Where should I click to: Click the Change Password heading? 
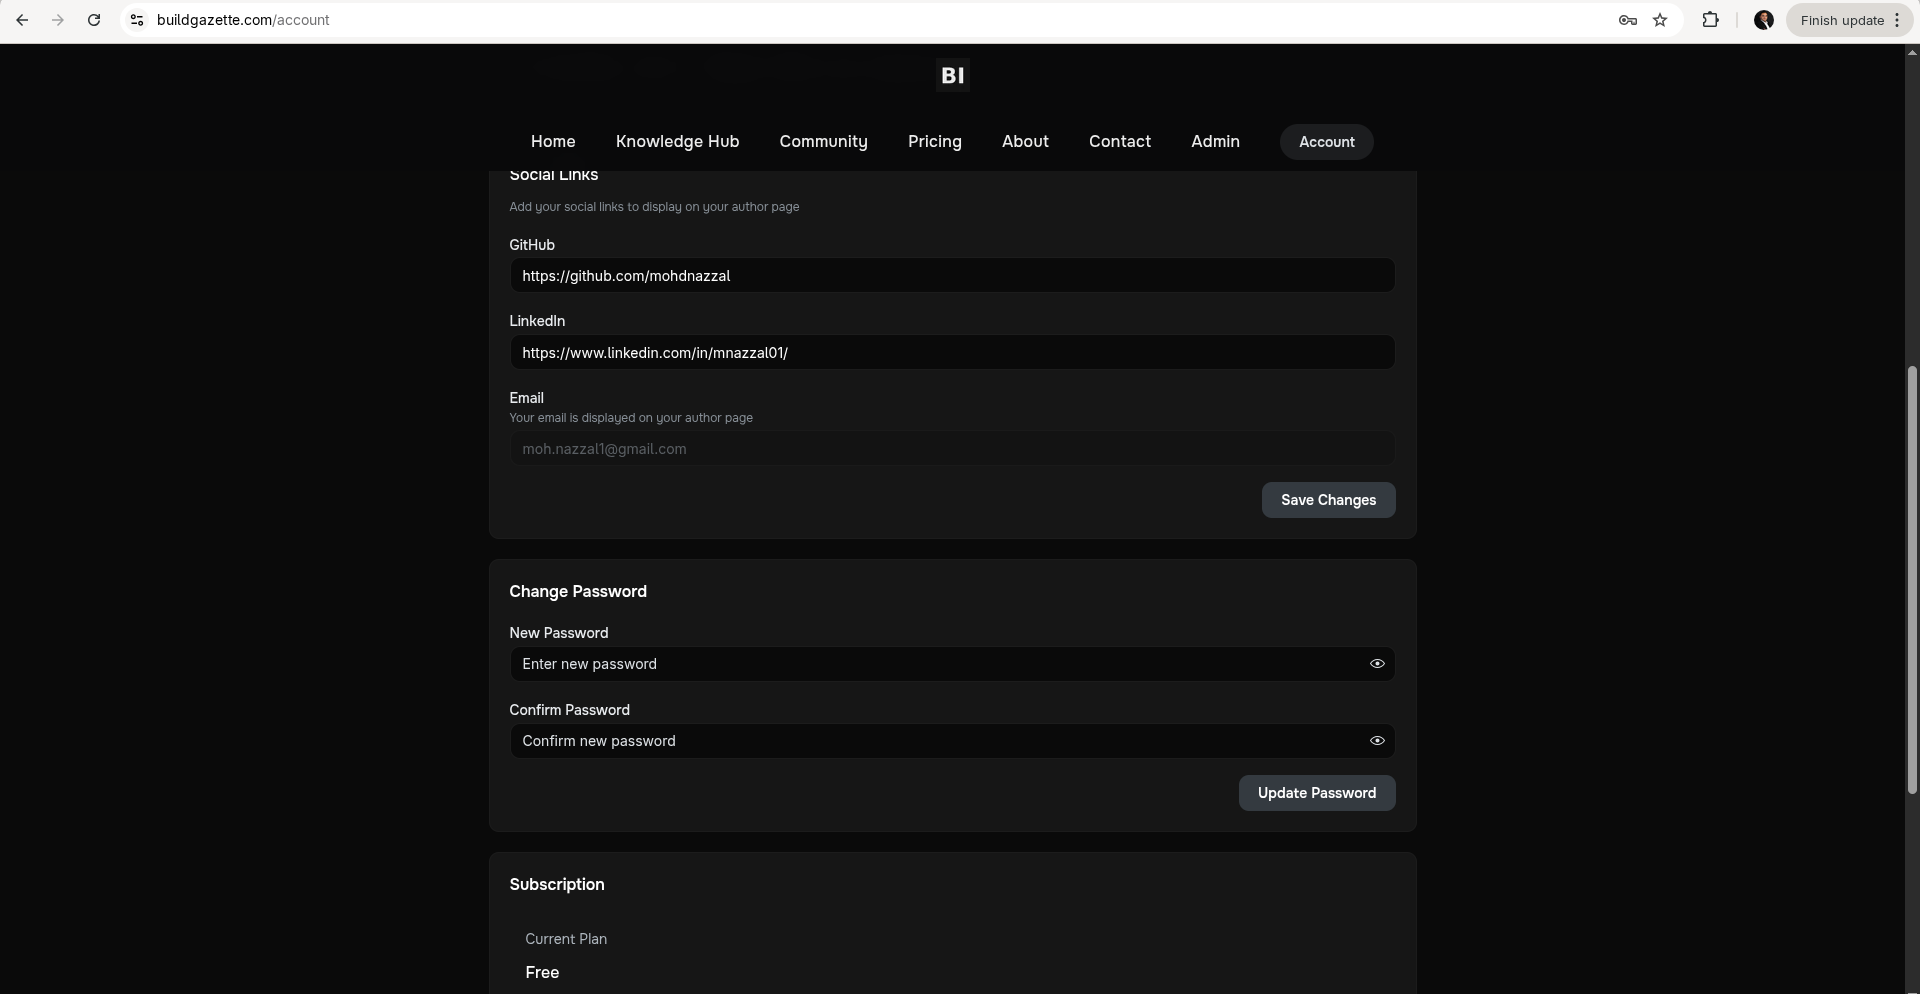pyautogui.click(x=578, y=592)
